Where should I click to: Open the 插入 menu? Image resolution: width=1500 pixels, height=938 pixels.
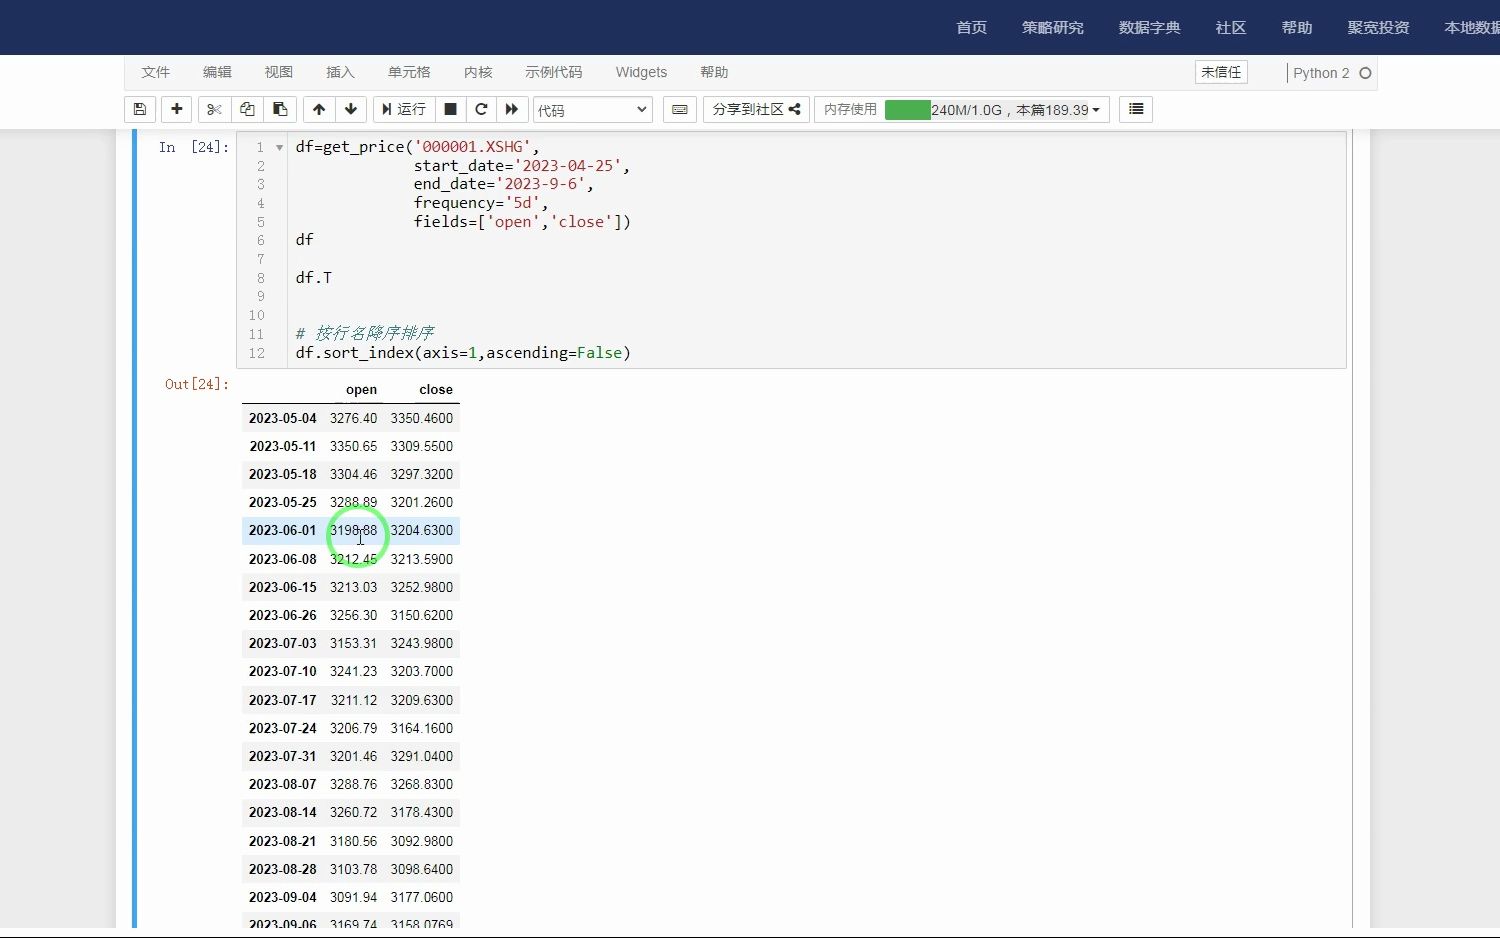pyautogui.click(x=340, y=72)
